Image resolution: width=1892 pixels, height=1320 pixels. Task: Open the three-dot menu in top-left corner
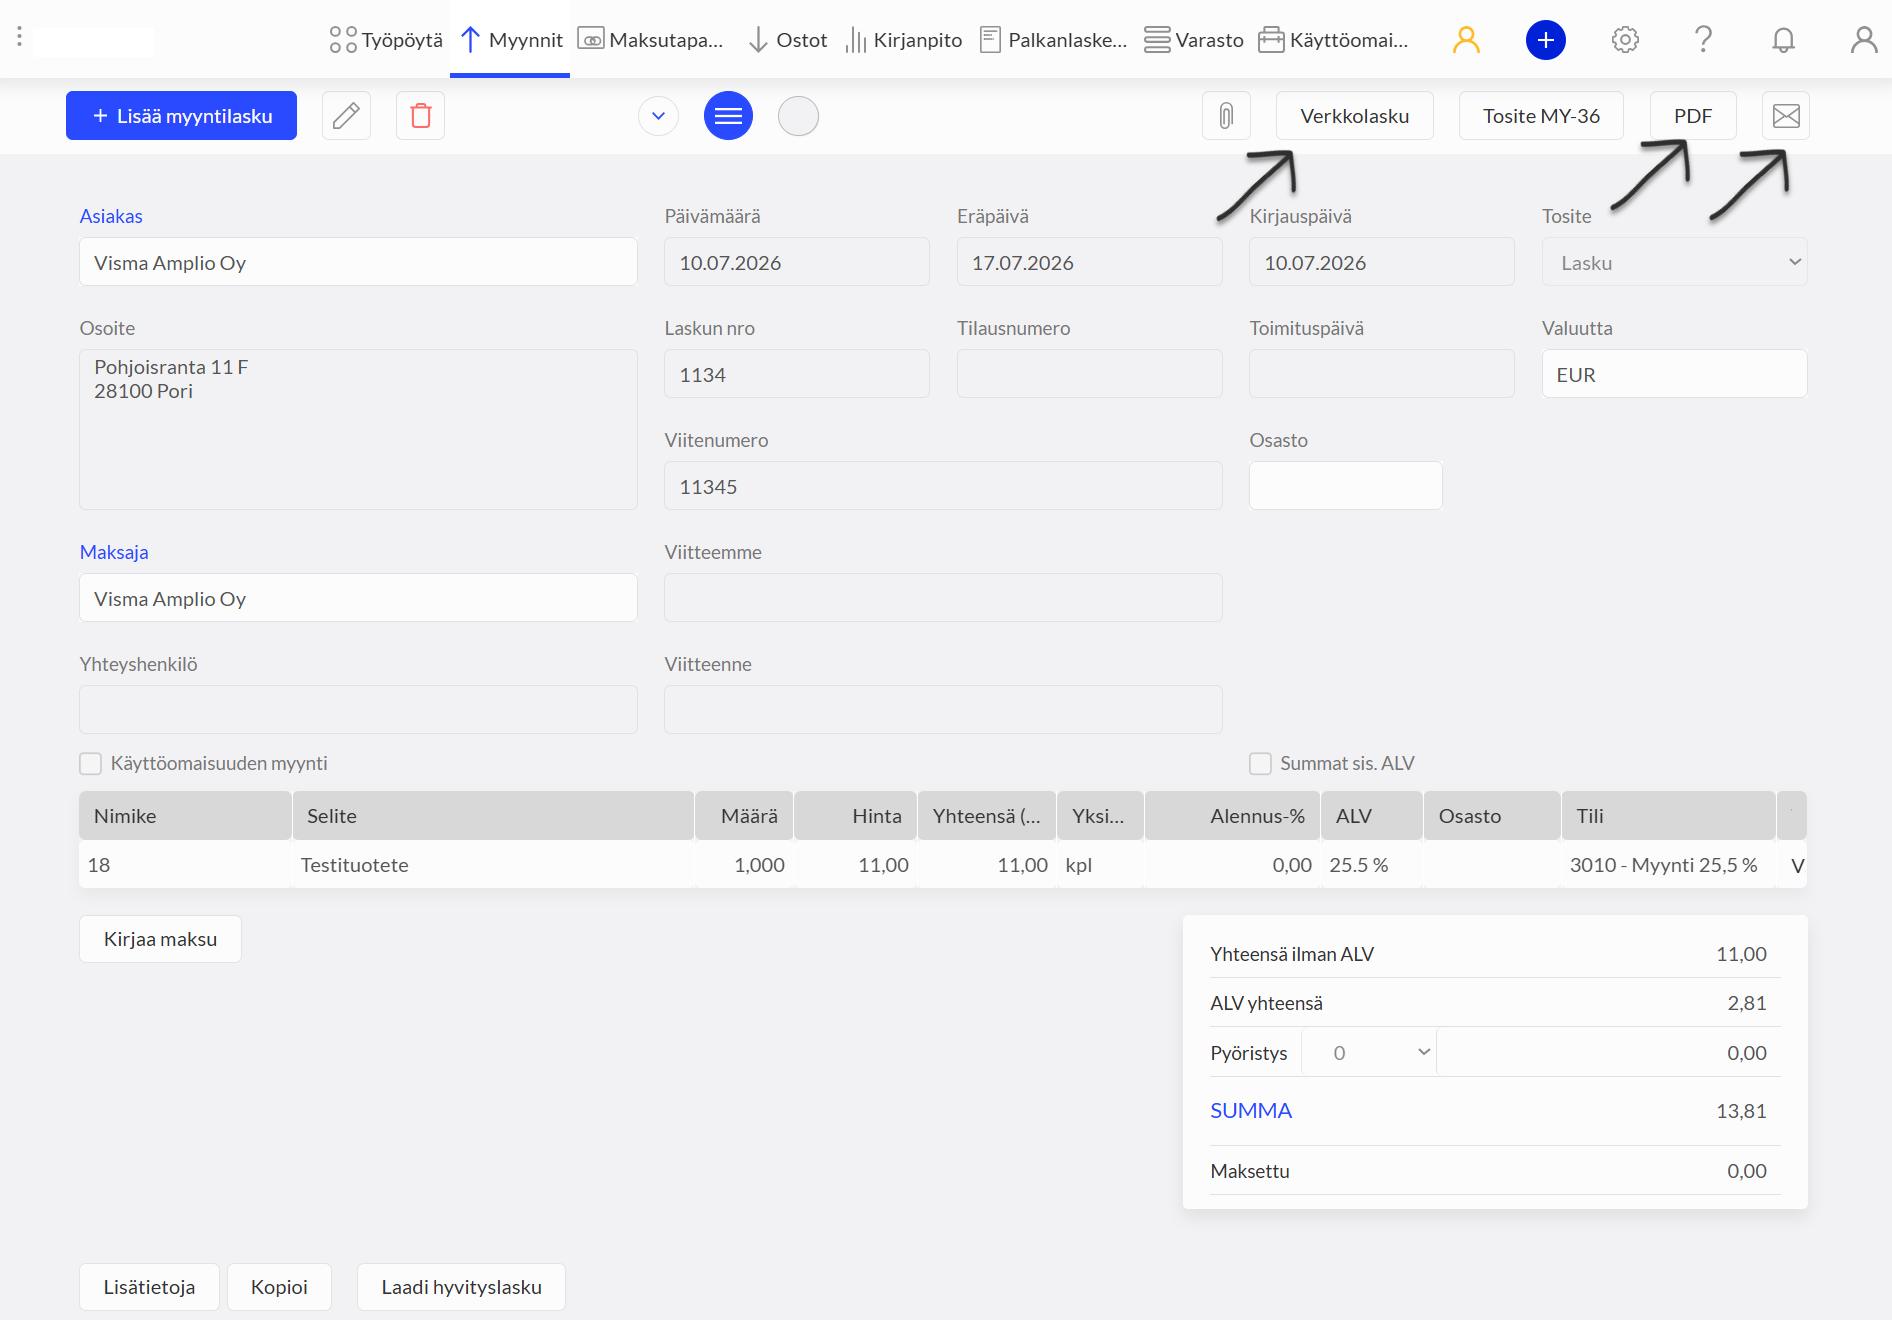pos(19,38)
